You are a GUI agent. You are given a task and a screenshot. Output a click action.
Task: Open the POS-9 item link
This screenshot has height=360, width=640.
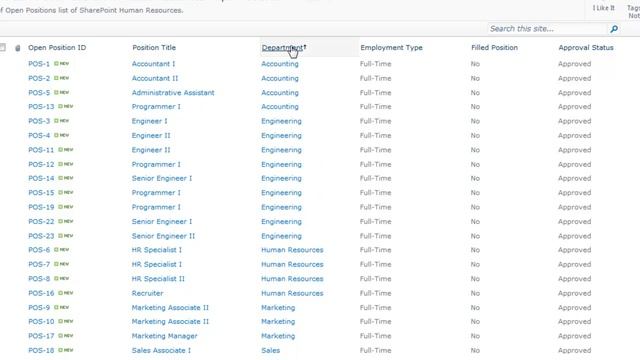tap(39, 308)
